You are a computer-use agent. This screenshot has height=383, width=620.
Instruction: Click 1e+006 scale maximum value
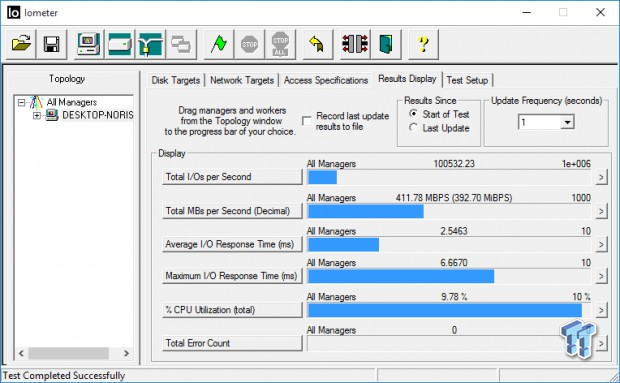click(576, 164)
